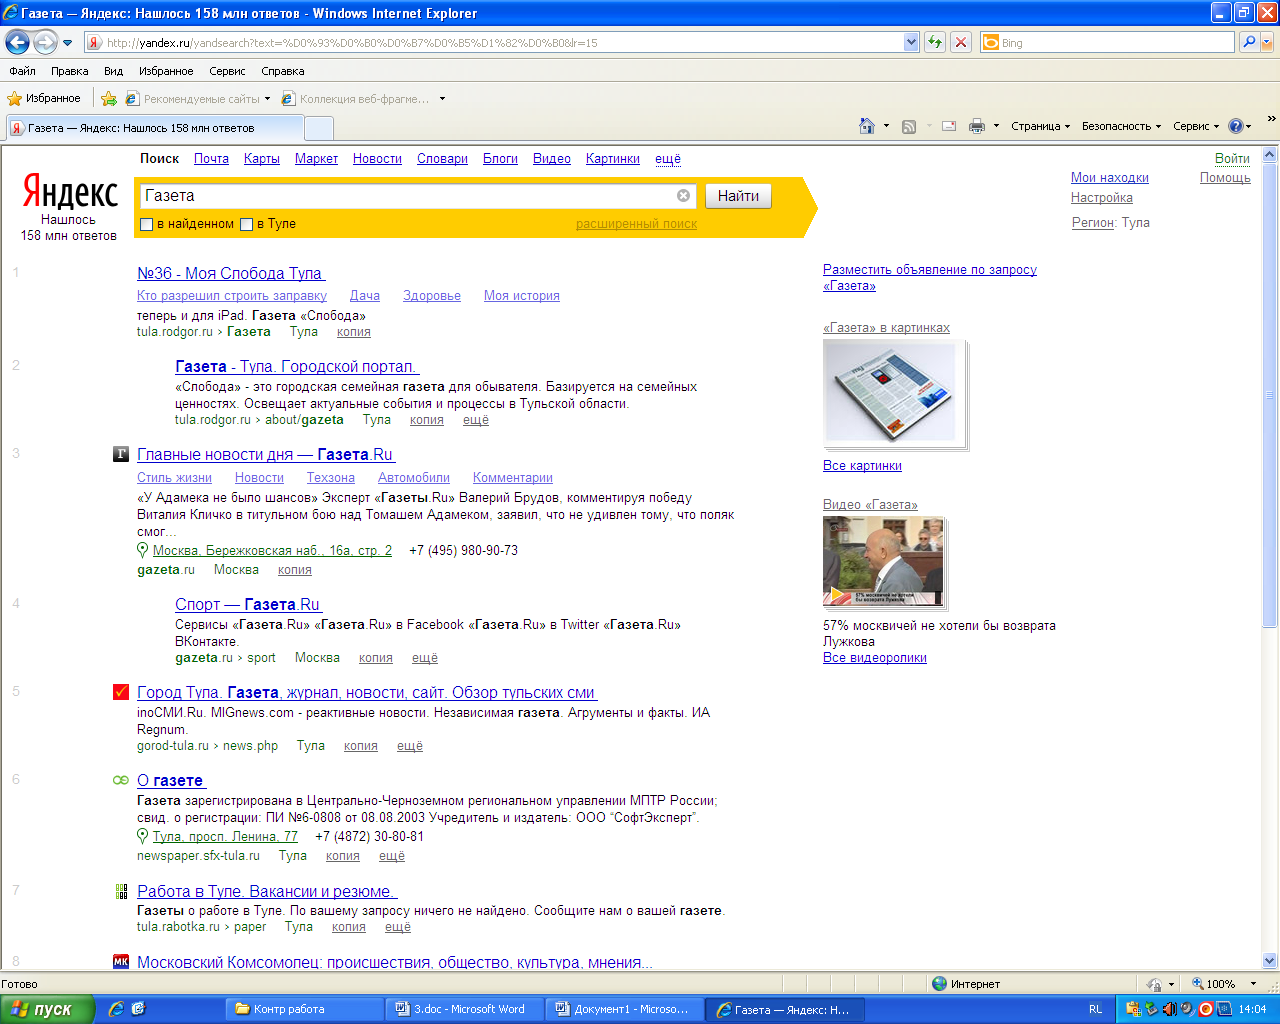Check the 'в Туле' checkbox
1280x1024 pixels.
pyautogui.click(x=246, y=224)
